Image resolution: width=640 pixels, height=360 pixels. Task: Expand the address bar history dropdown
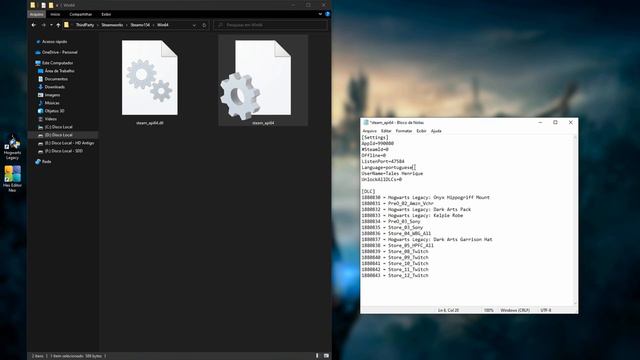click(x=194, y=25)
